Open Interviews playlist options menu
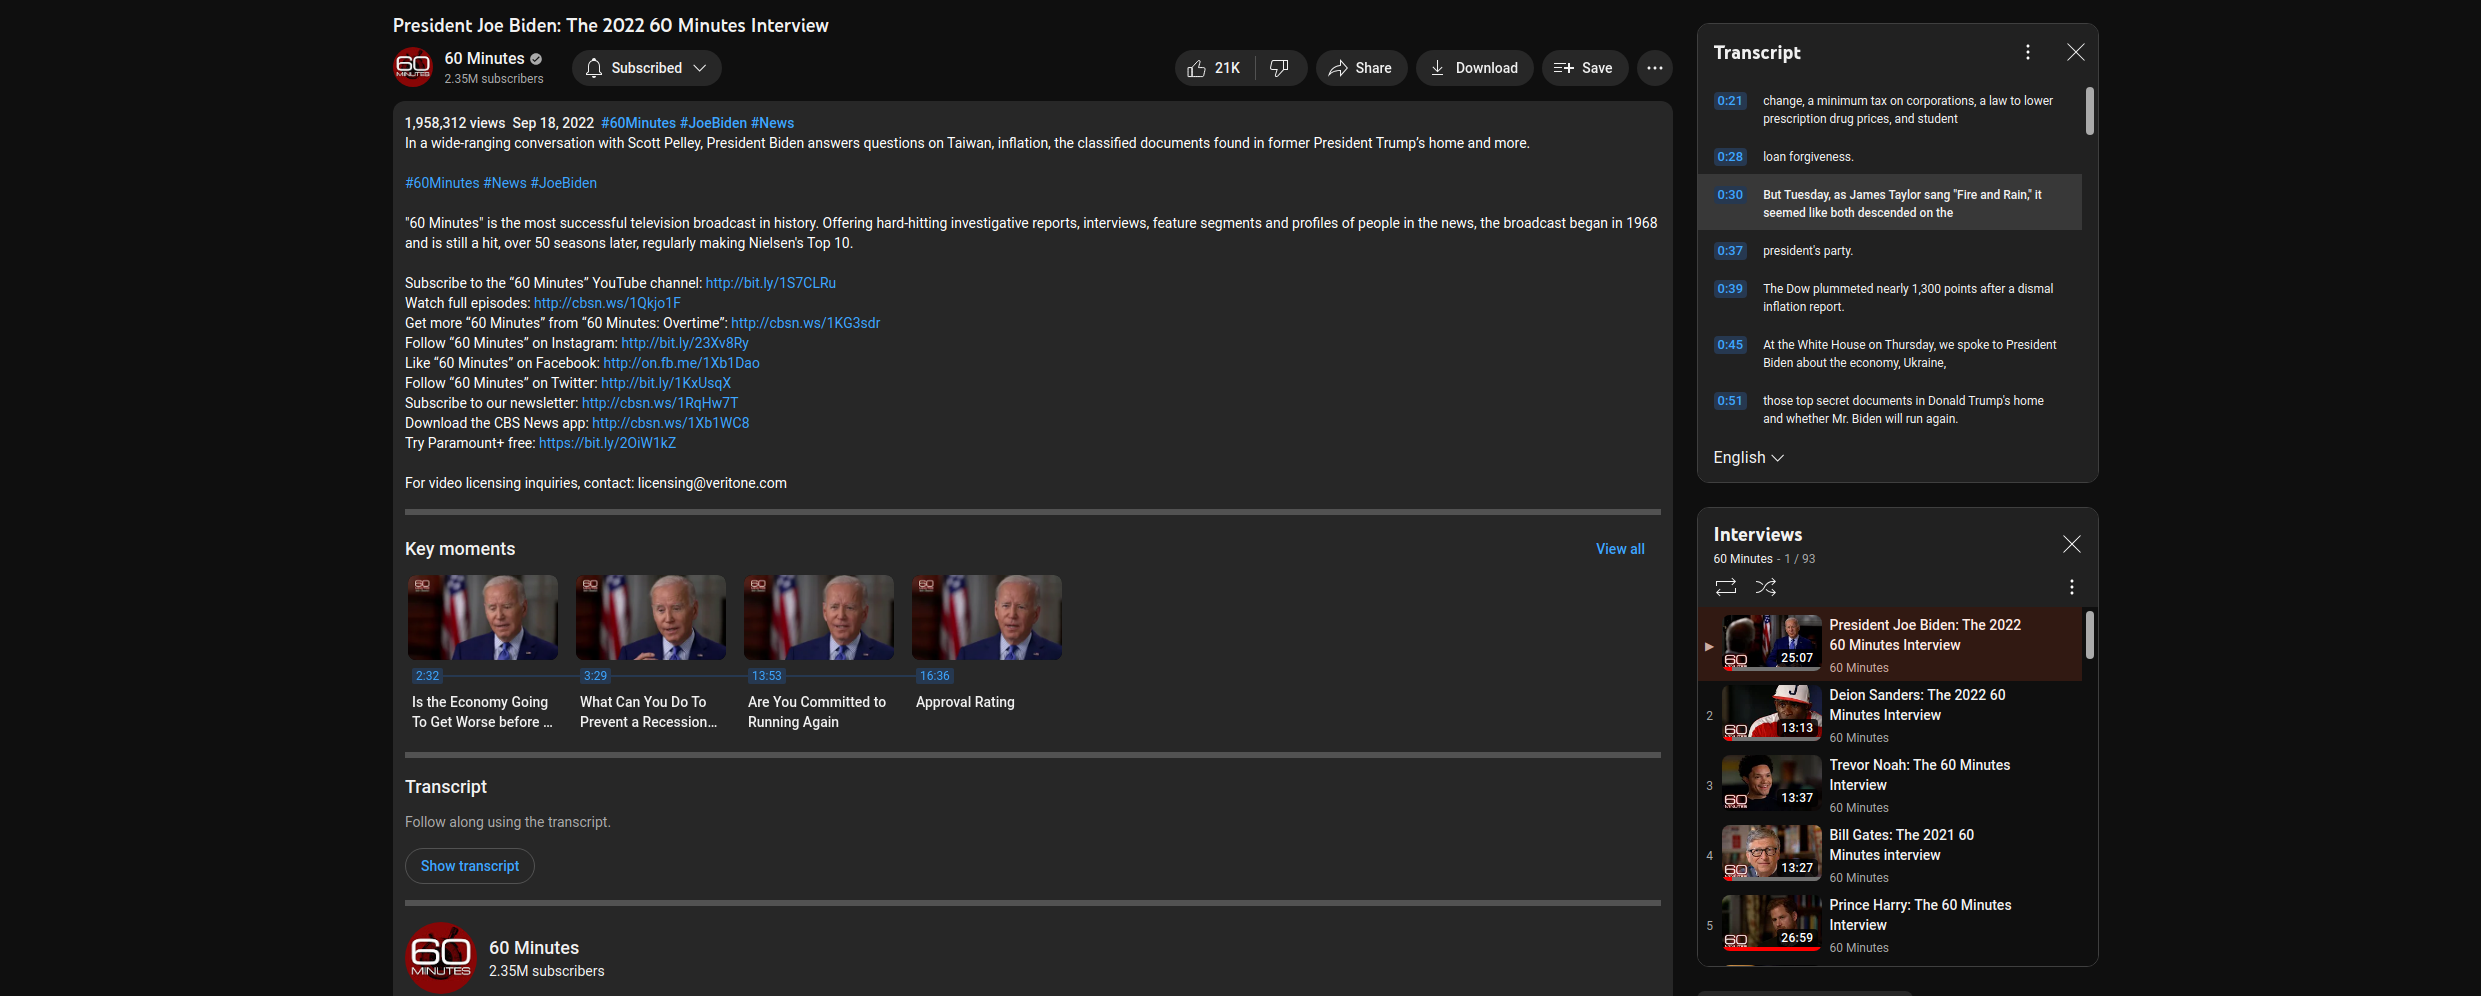 pyautogui.click(x=2072, y=587)
